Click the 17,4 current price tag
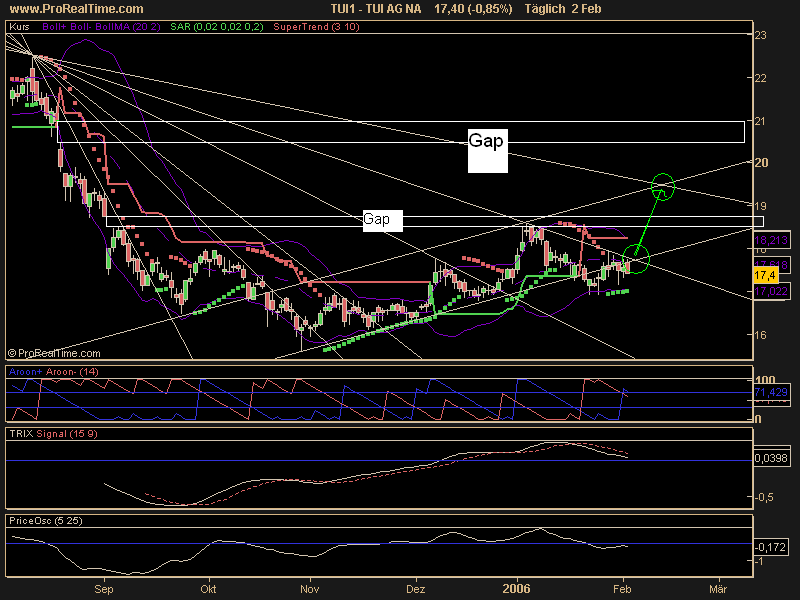This screenshot has height=600, width=800. click(x=764, y=274)
